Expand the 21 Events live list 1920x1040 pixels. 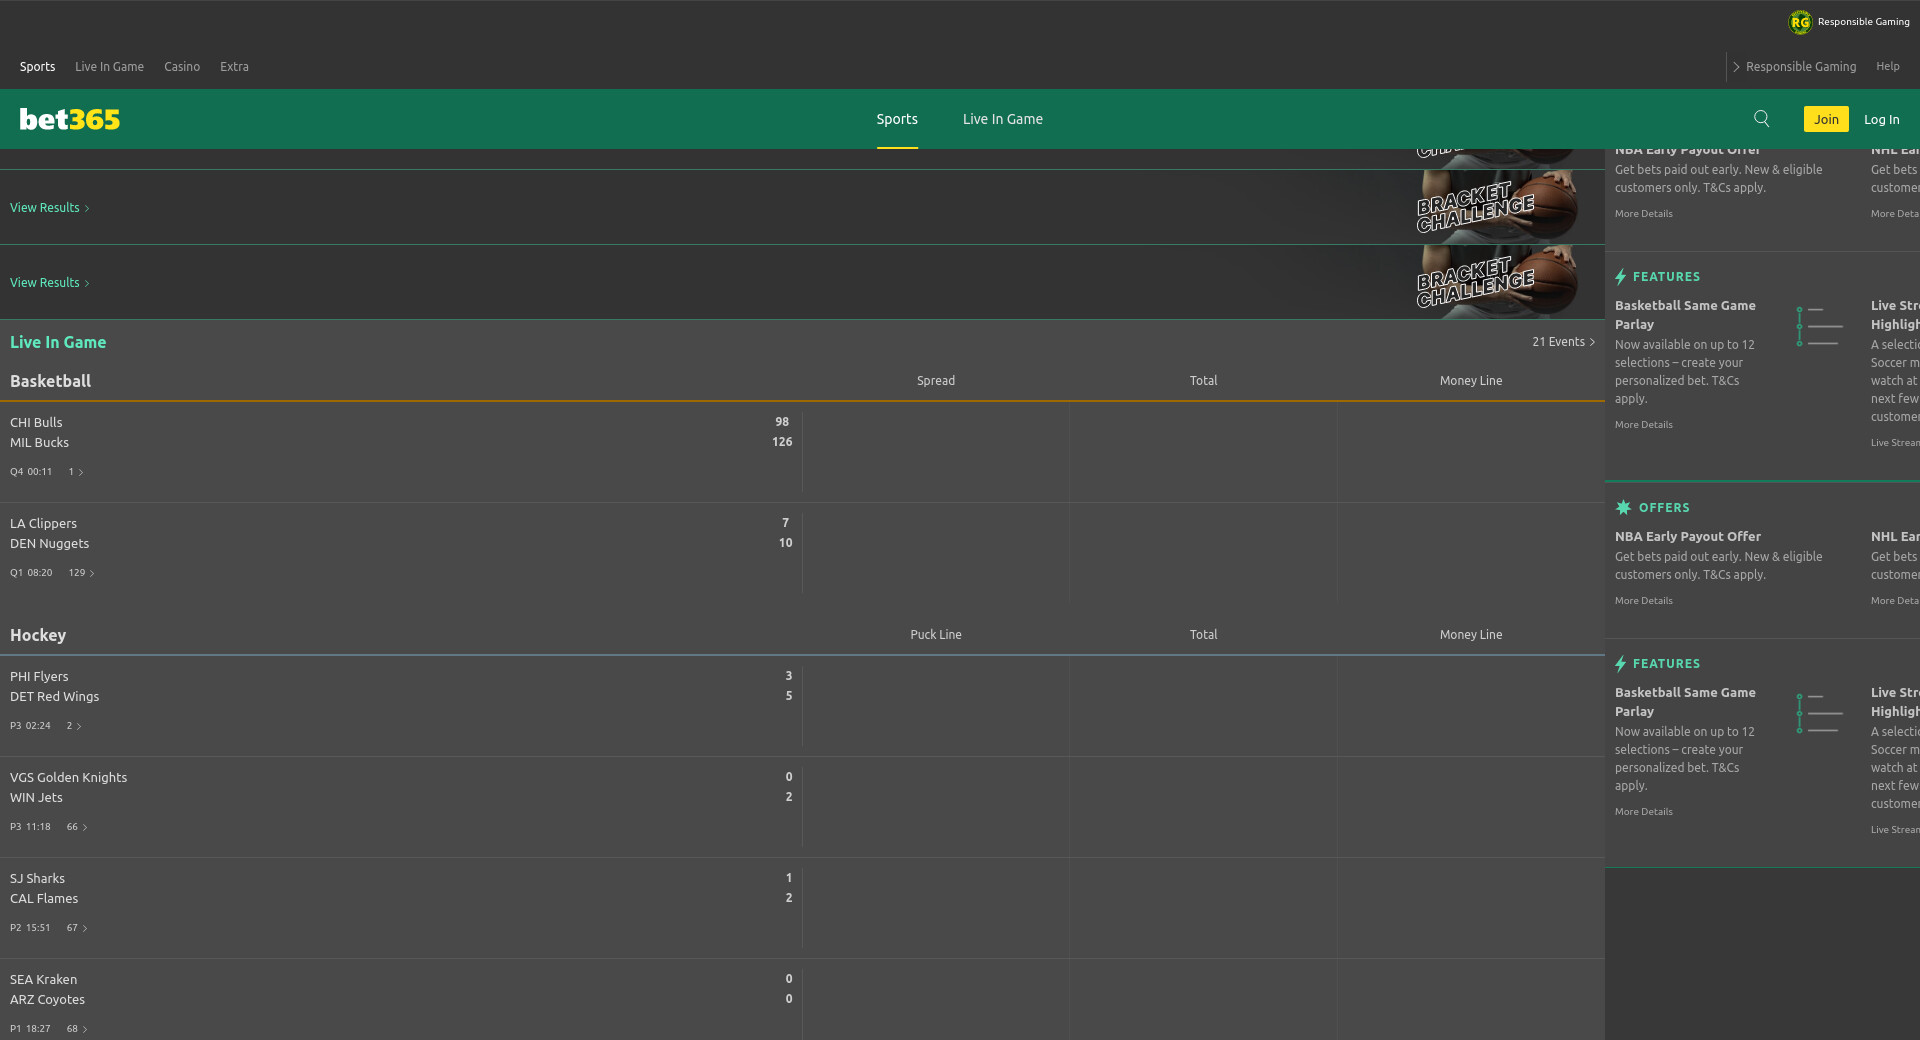(x=1563, y=342)
